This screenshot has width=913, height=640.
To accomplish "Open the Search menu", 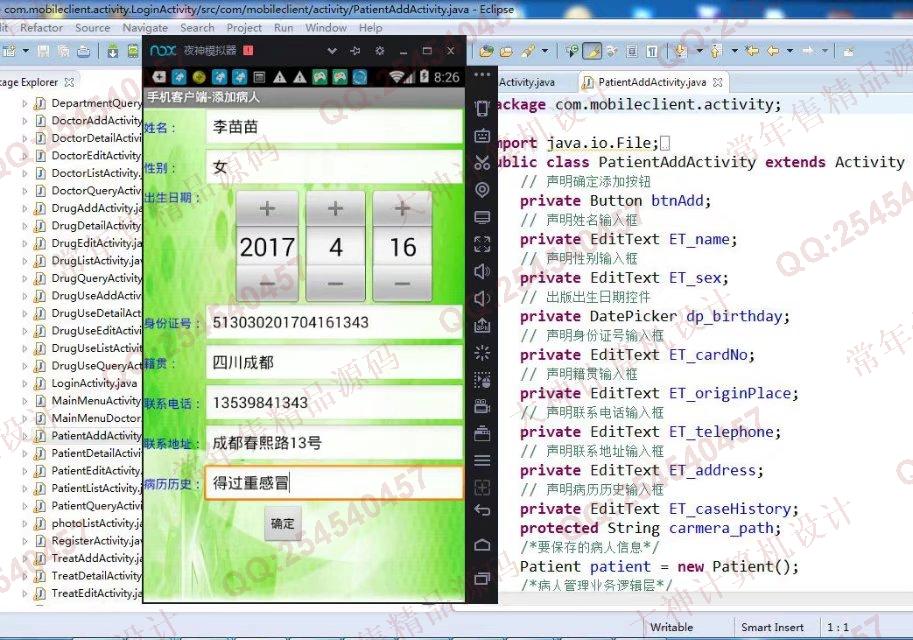I will click(197, 27).
